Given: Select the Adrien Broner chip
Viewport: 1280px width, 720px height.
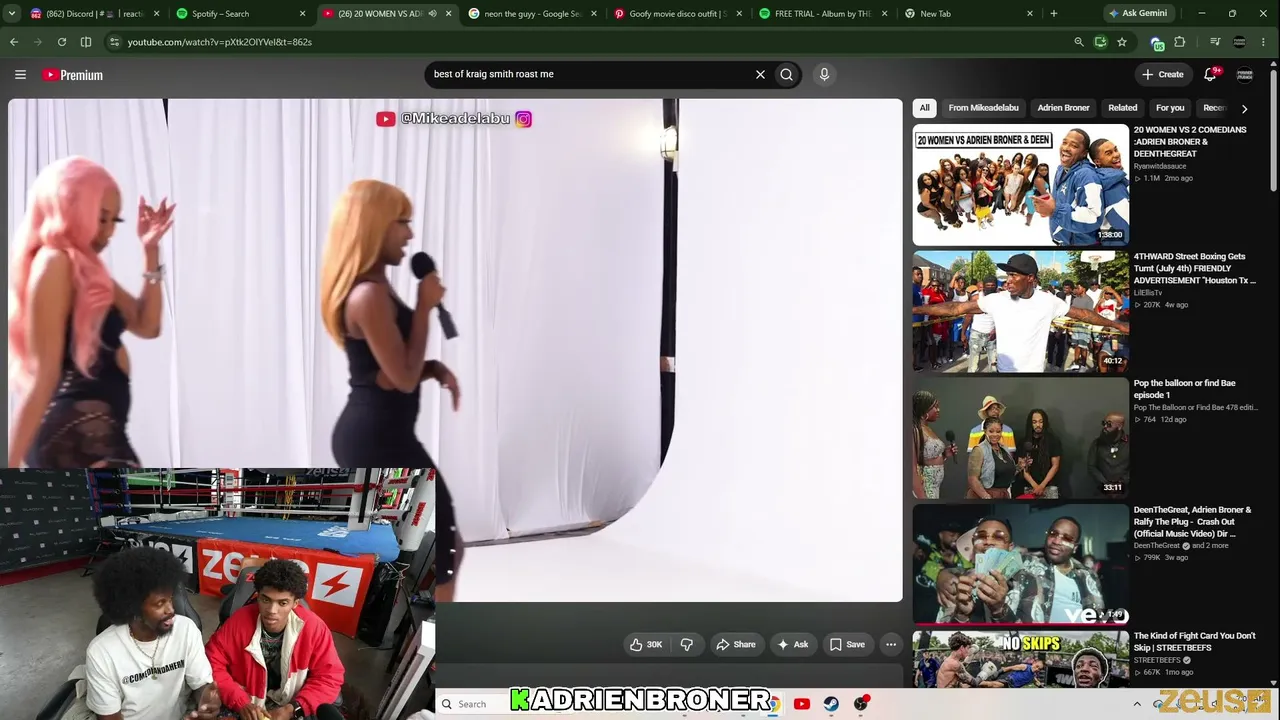Looking at the screenshot, I should pyautogui.click(x=1063, y=108).
